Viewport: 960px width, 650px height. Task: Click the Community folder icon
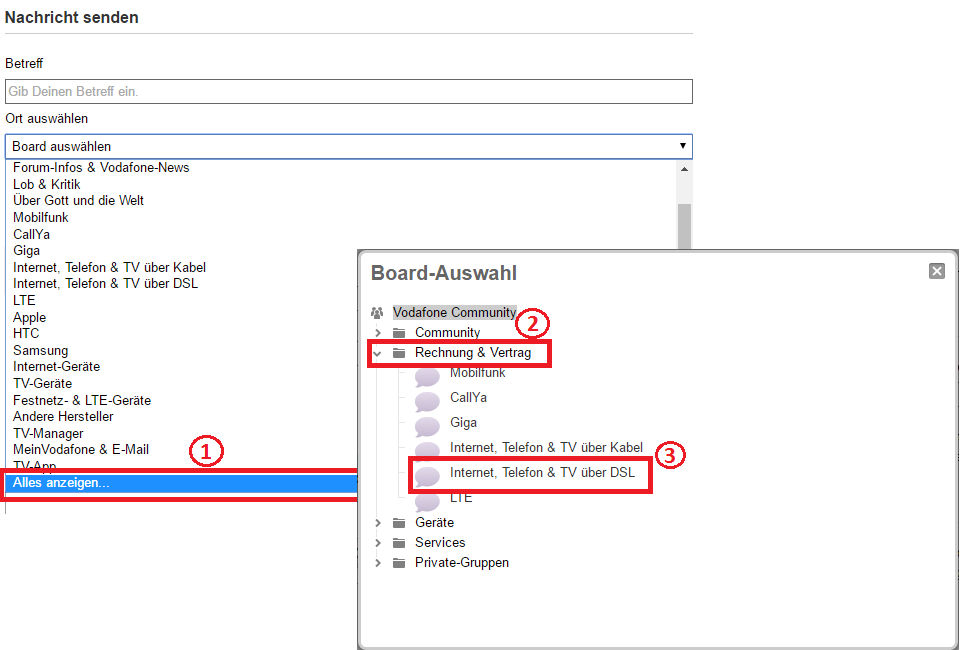point(399,333)
